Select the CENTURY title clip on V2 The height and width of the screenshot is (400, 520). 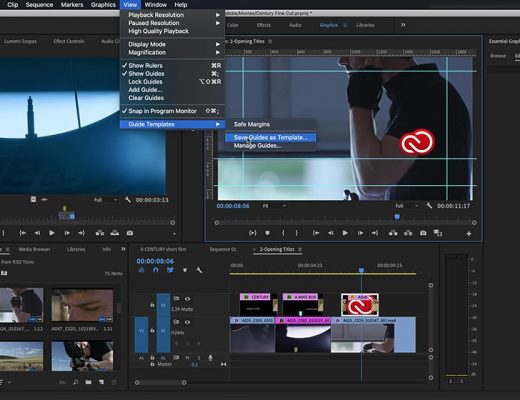click(x=258, y=305)
